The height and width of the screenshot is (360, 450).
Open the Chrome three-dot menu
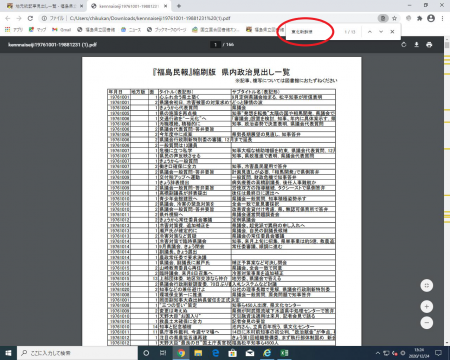click(x=442, y=18)
